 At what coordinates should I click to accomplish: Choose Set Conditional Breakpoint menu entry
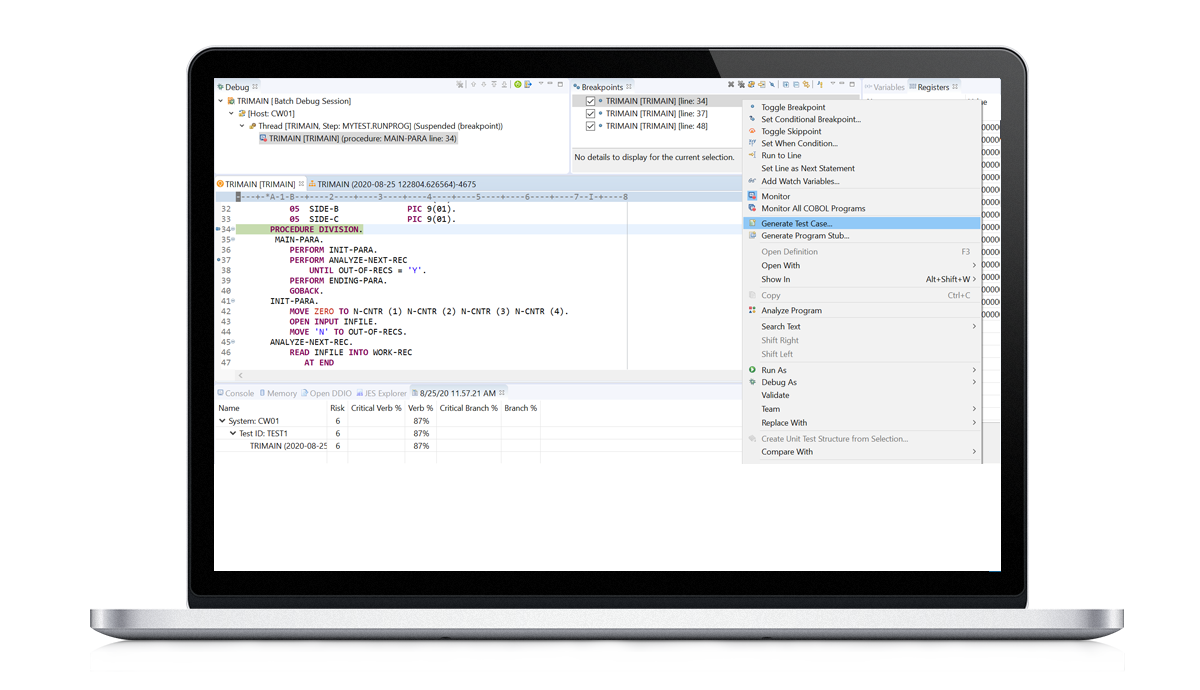810,119
